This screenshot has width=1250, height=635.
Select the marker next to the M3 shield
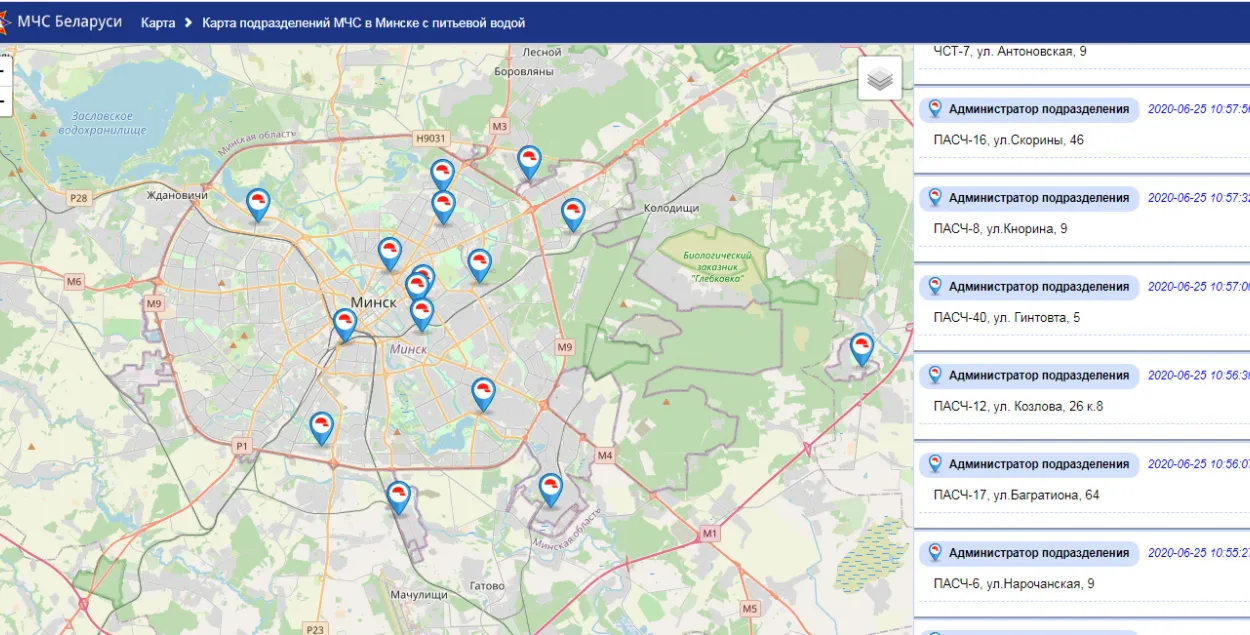point(529,163)
